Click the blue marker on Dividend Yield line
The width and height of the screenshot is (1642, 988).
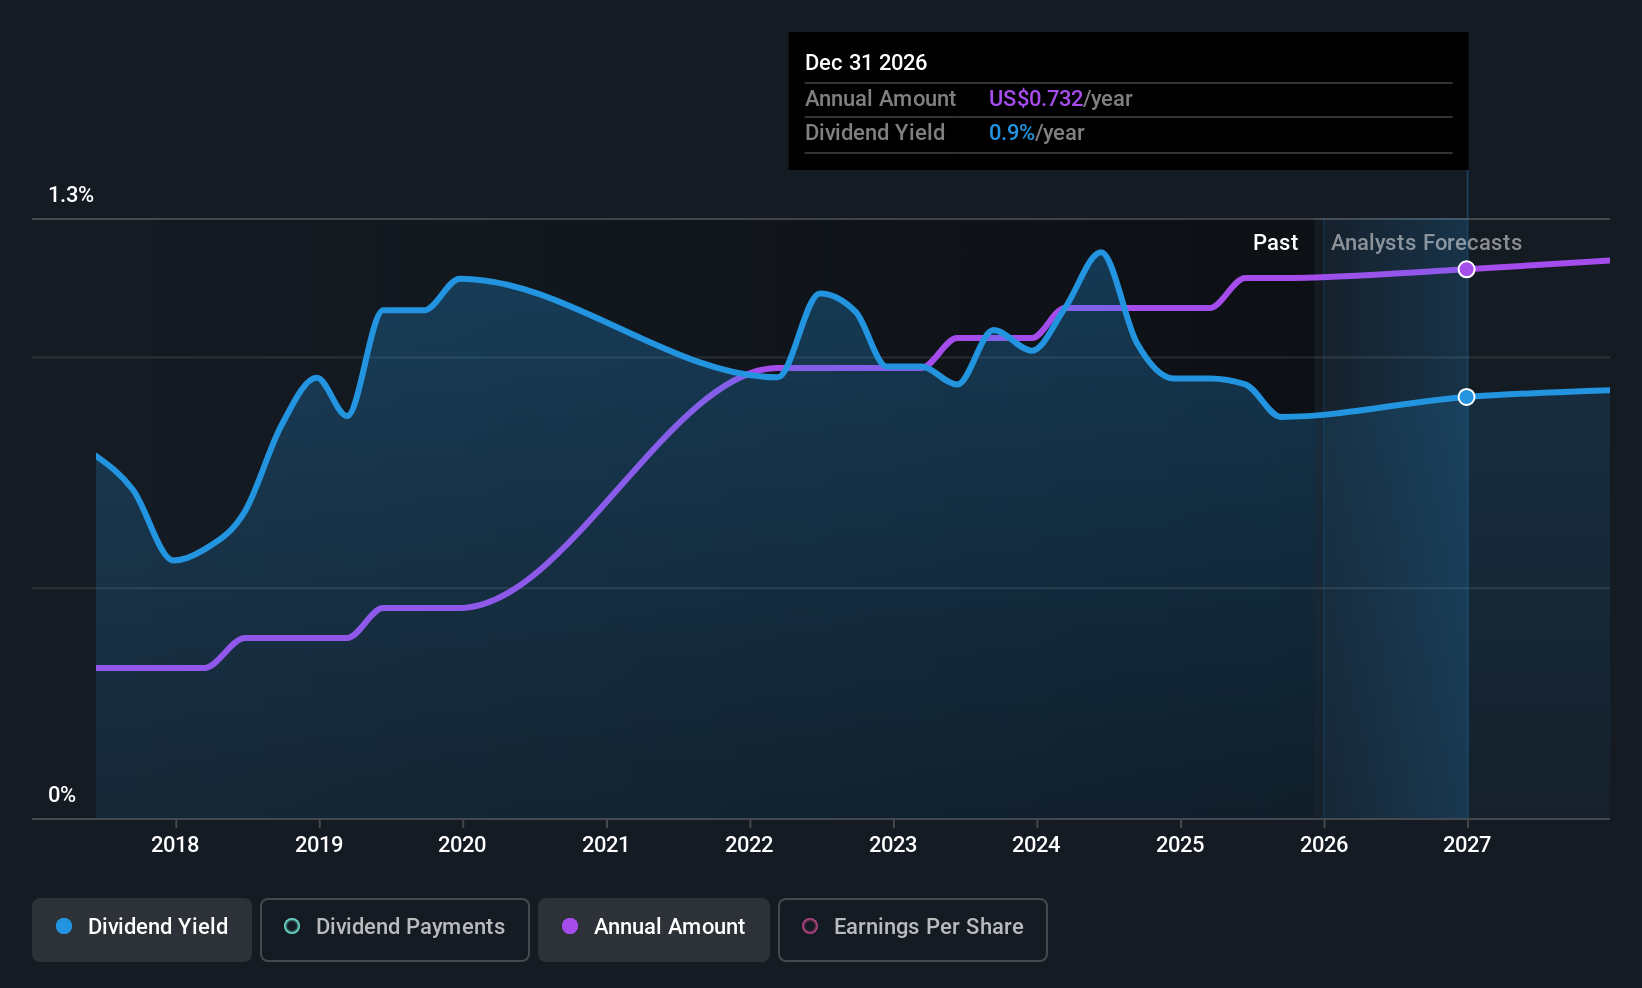coord(1466,397)
